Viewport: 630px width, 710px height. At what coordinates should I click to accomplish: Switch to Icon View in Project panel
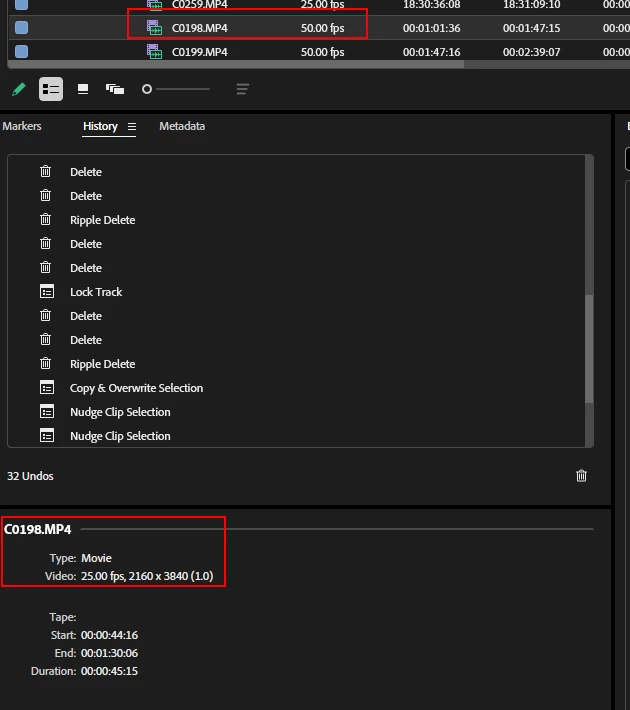(83, 89)
